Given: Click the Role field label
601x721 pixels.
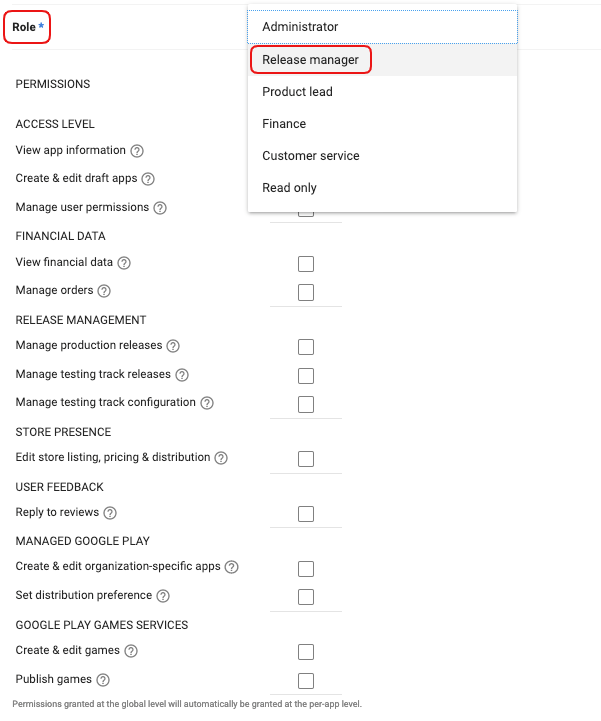Looking at the screenshot, I should pos(23,27).
